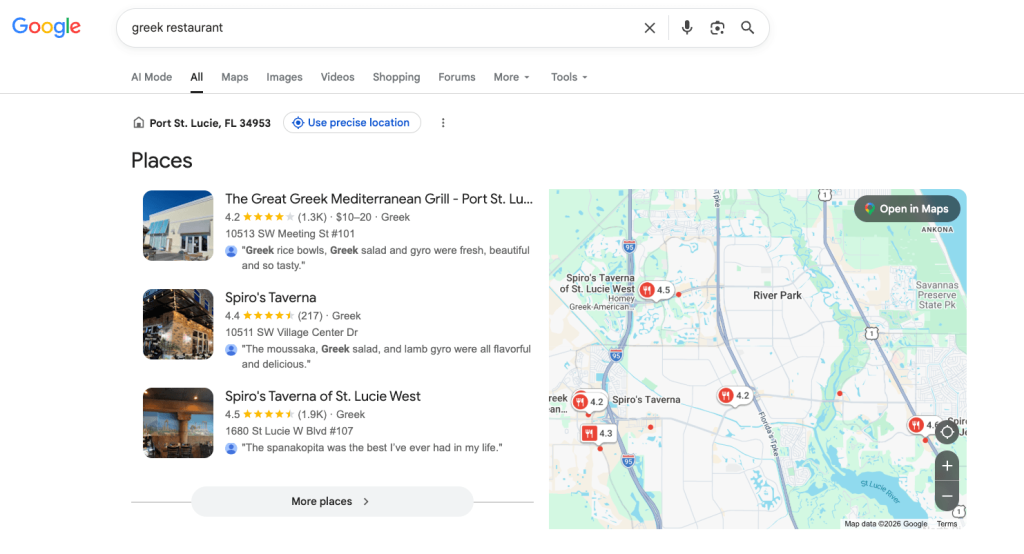This screenshot has height=554, width=1024.
Task: Center map on my location
Action: 947,432
